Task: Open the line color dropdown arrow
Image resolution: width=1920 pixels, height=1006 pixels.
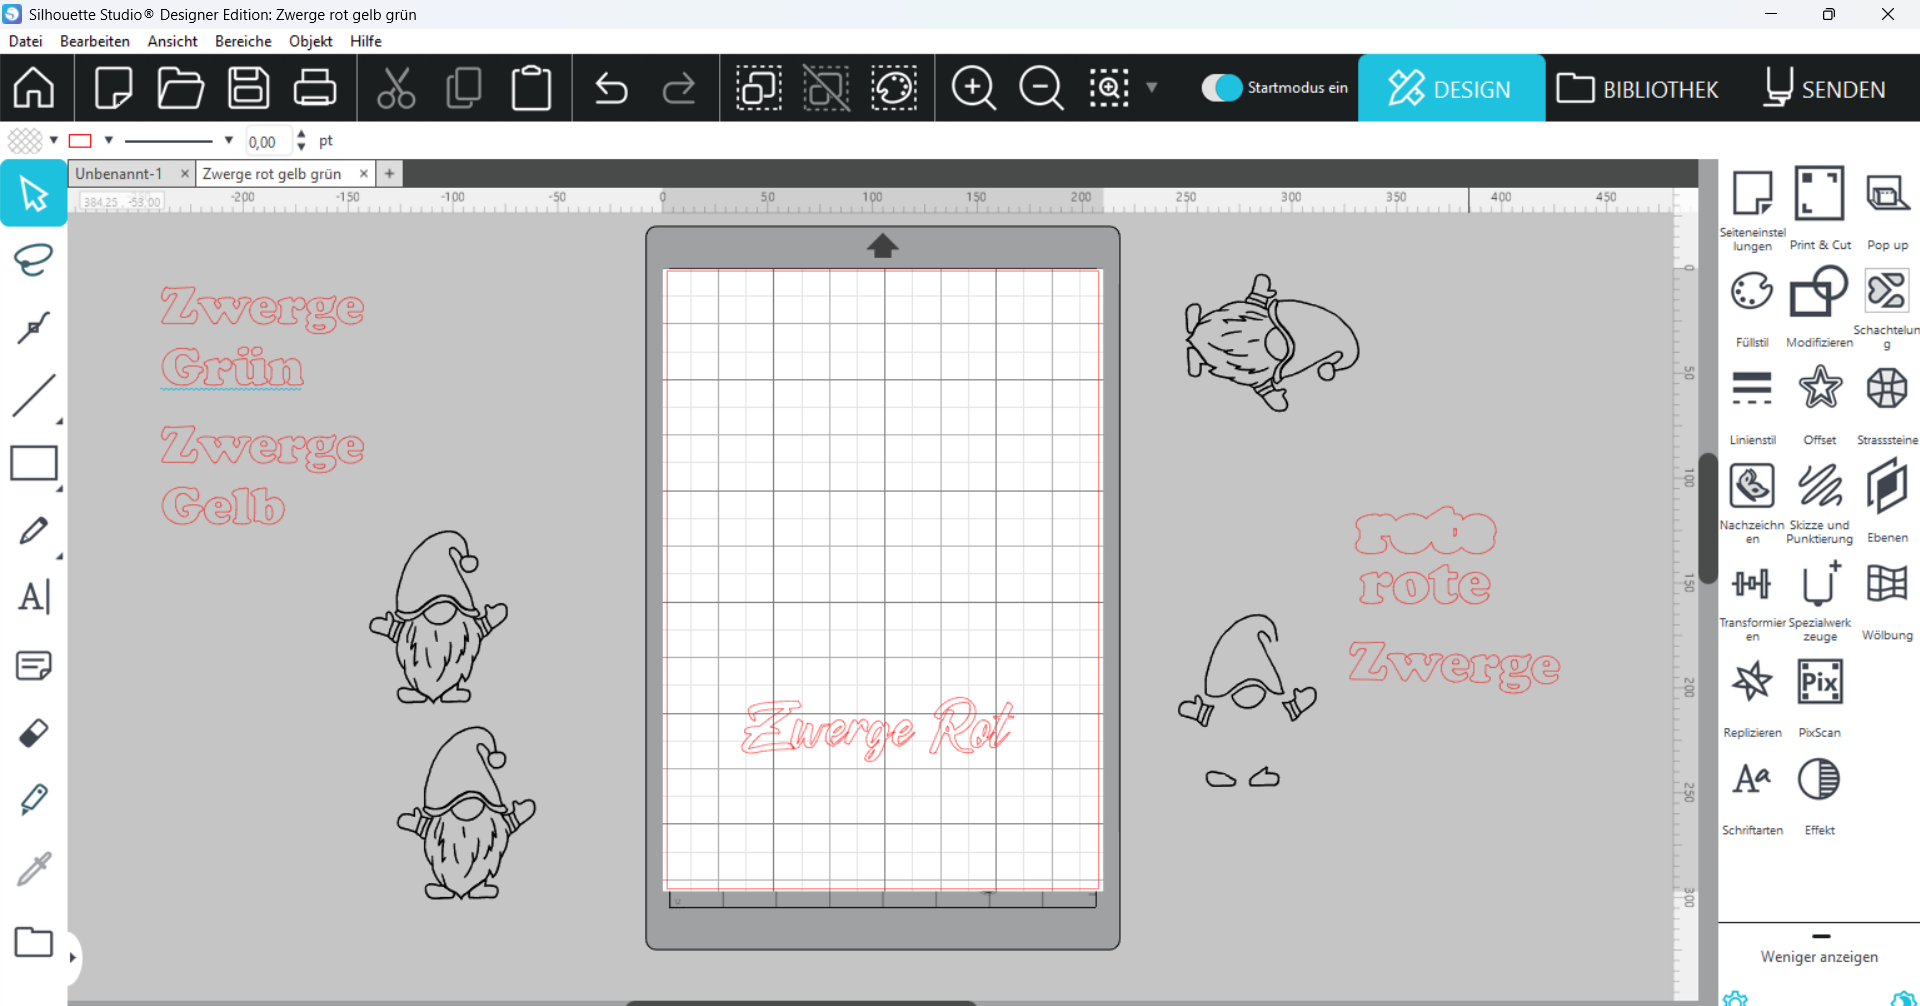Action: (109, 141)
